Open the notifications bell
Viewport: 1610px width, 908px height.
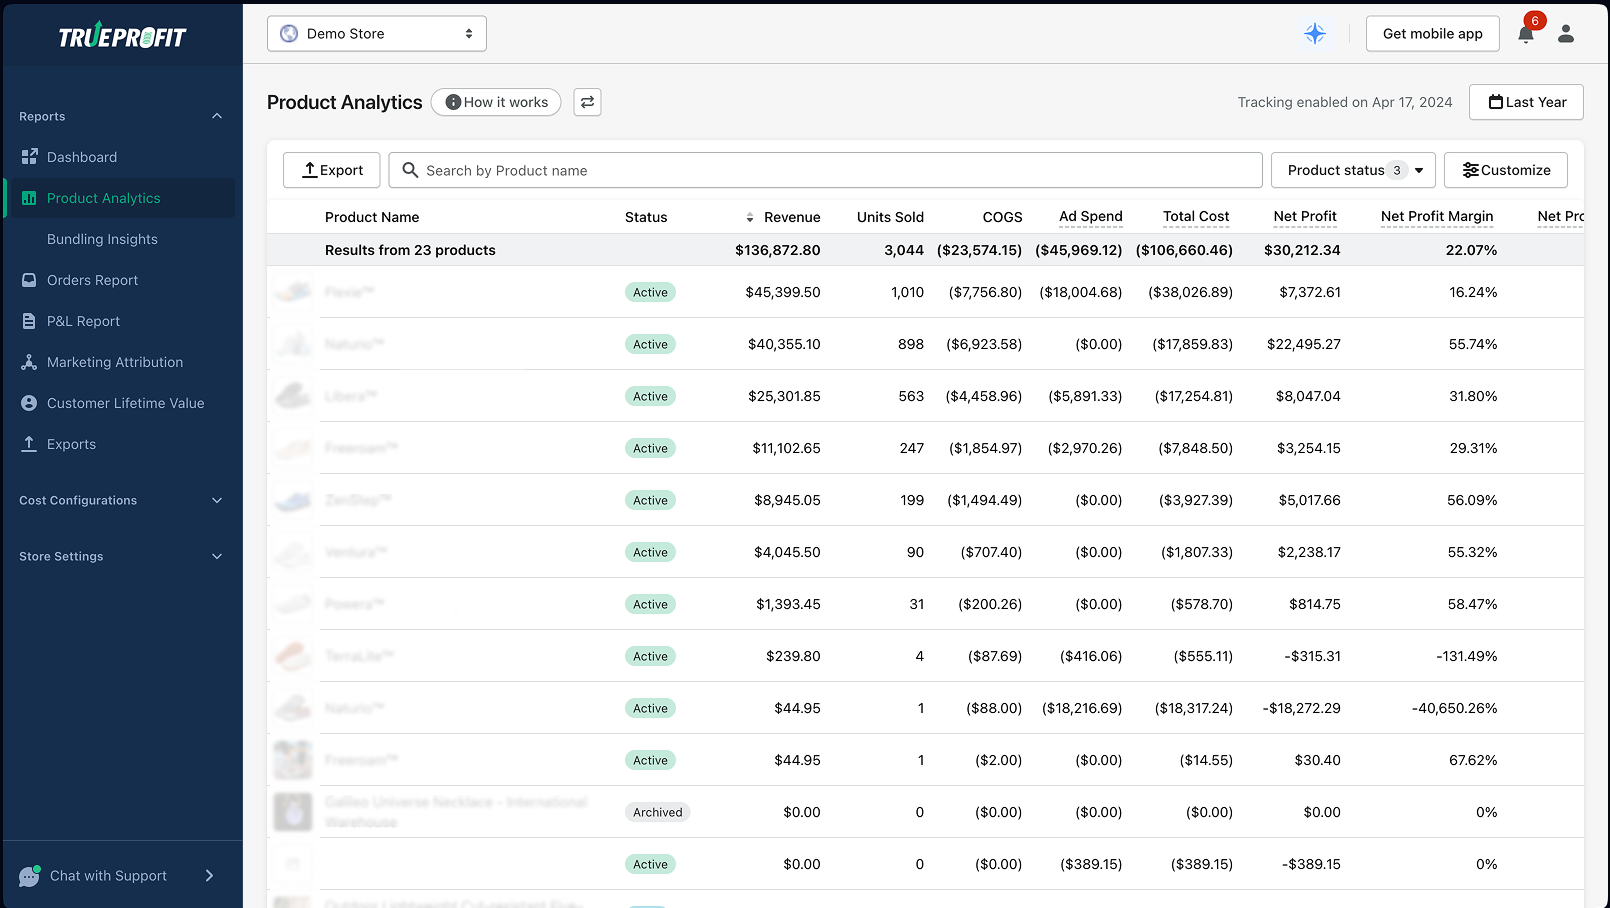[x=1524, y=34]
